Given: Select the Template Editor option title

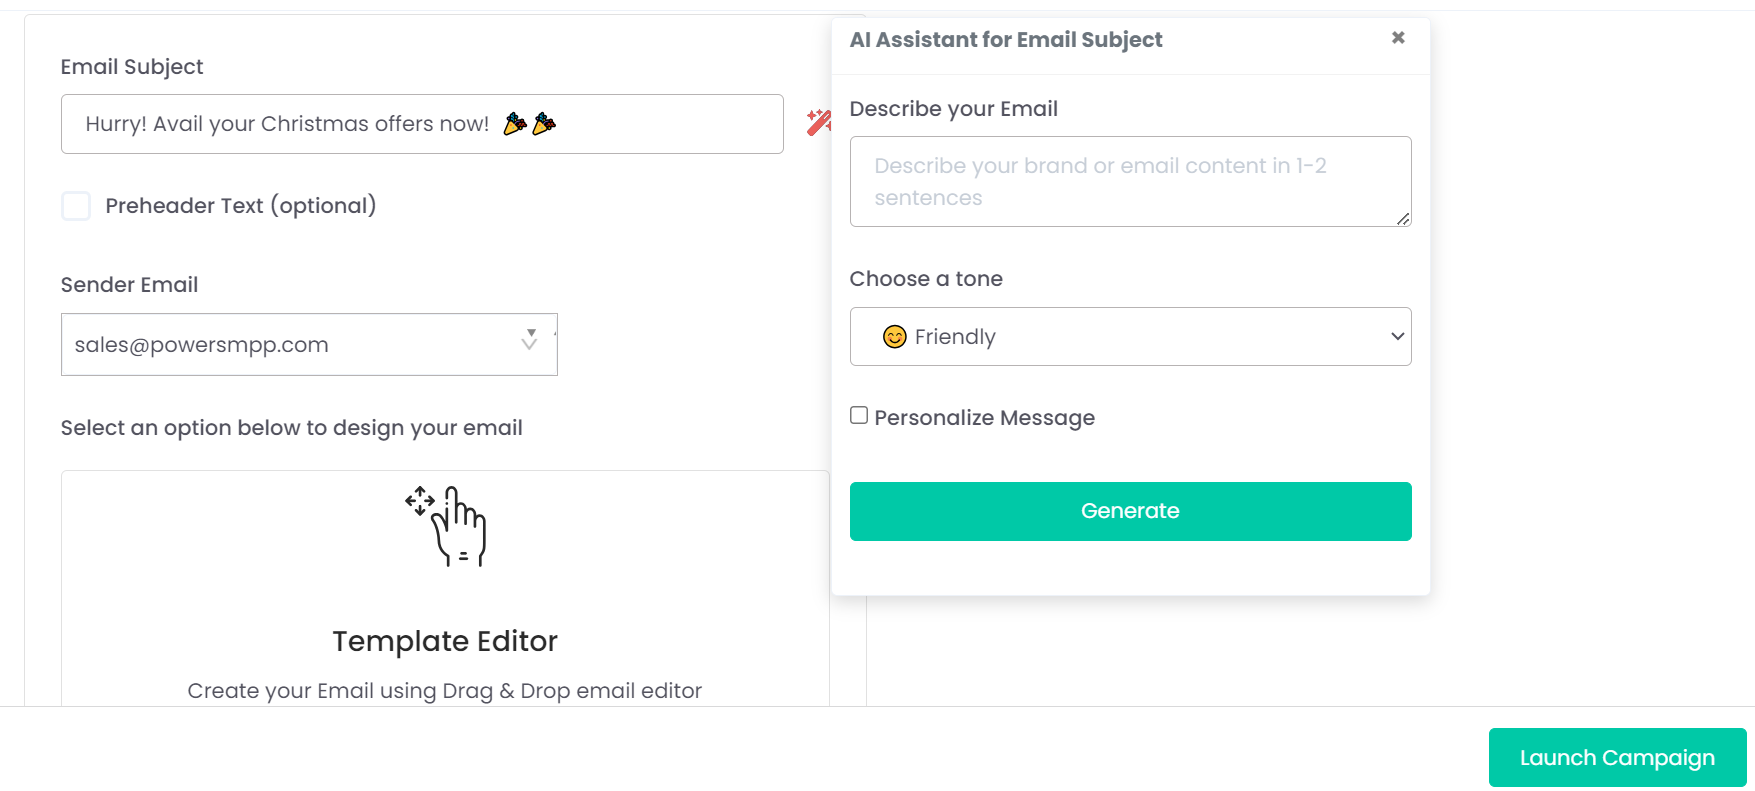Looking at the screenshot, I should pos(445,641).
